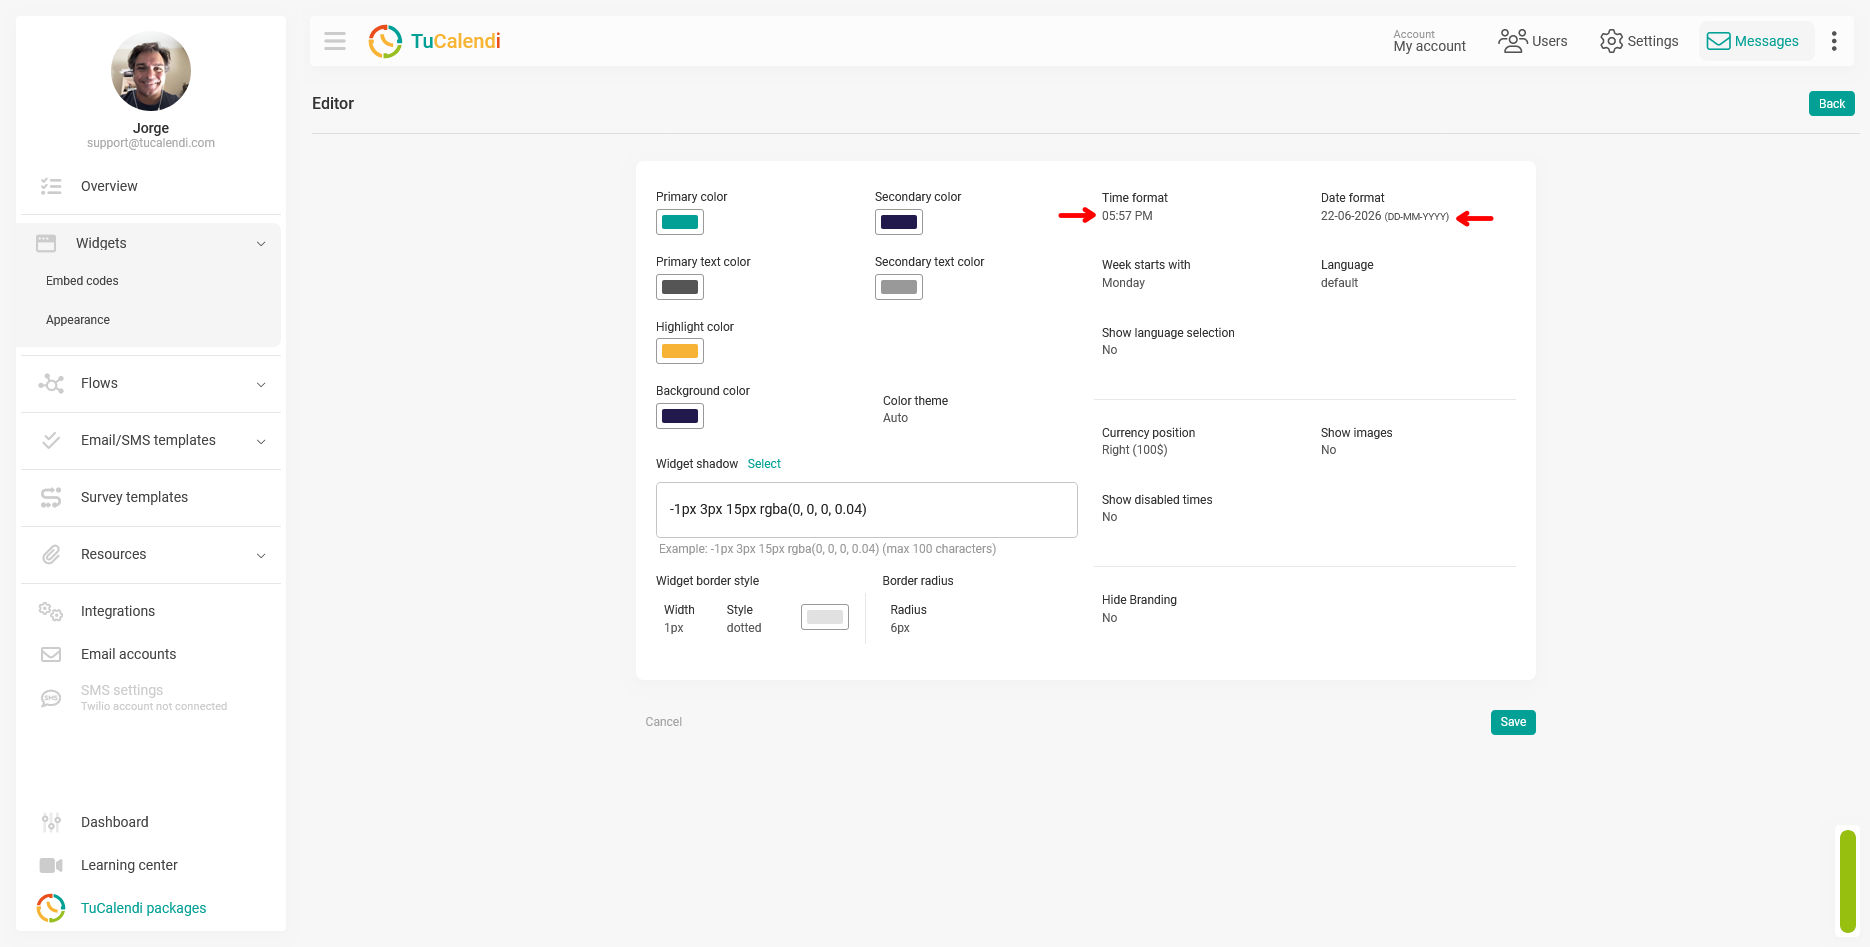Click the TuCalendi packages logo icon
1870x947 pixels.
51,908
